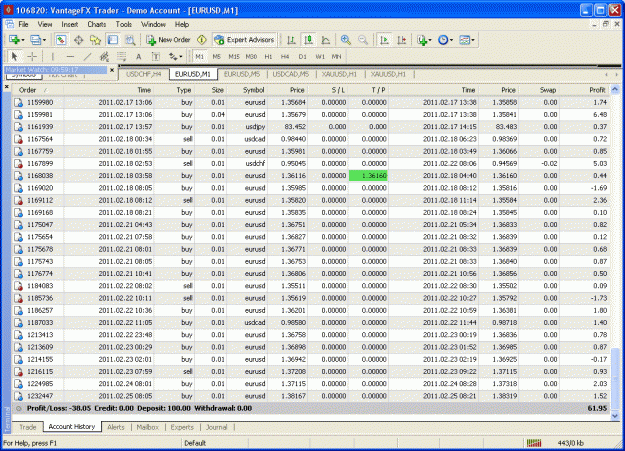Open the templates dropdown arrow
Viewport: 625px width, 451px height.
coord(473,40)
